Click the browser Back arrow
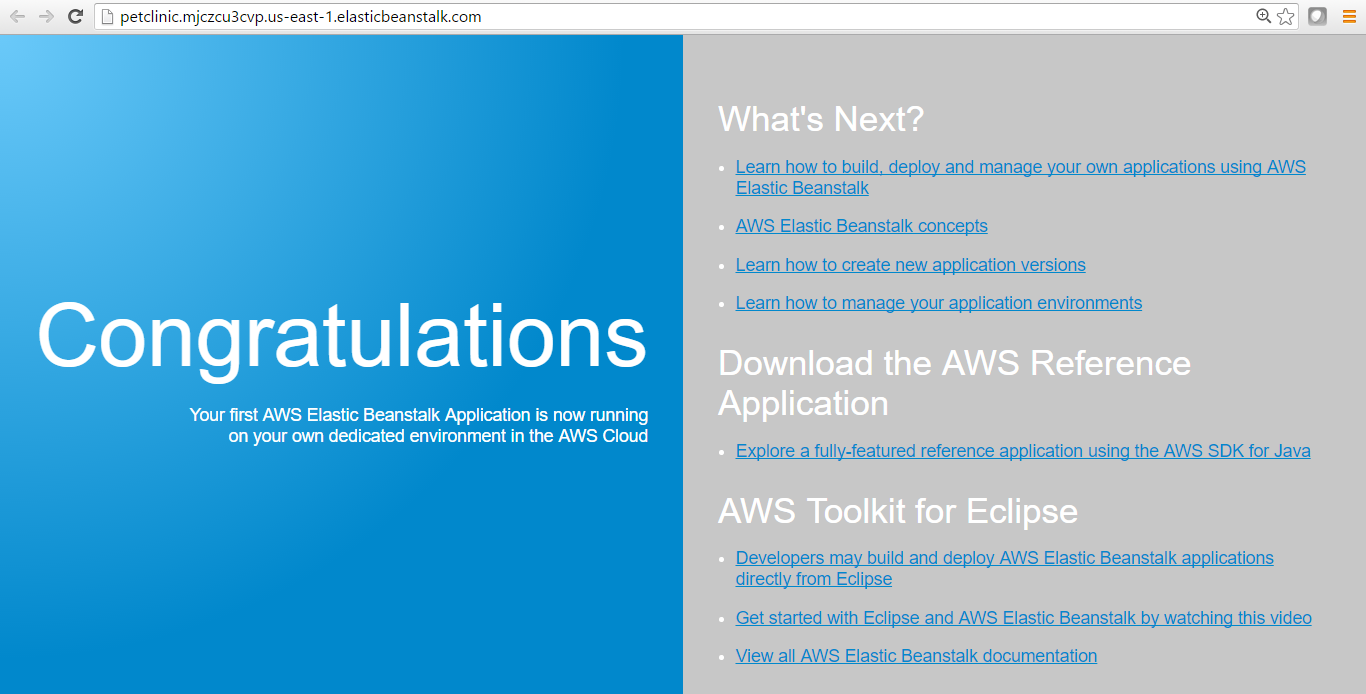The image size is (1366, 694). (x=17, y=16)
